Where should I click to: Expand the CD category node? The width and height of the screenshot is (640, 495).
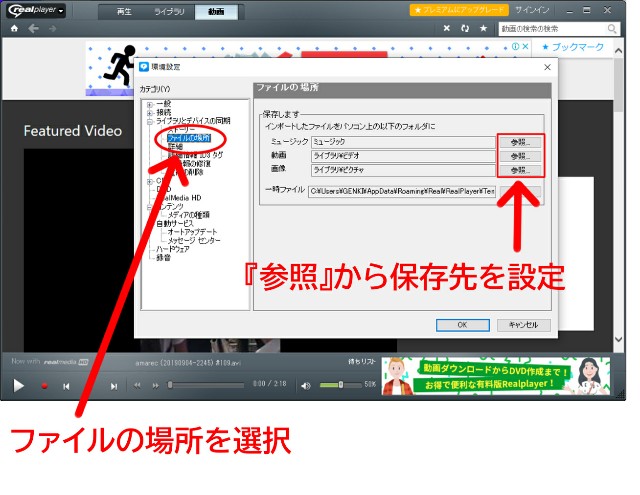pos(149,181)
